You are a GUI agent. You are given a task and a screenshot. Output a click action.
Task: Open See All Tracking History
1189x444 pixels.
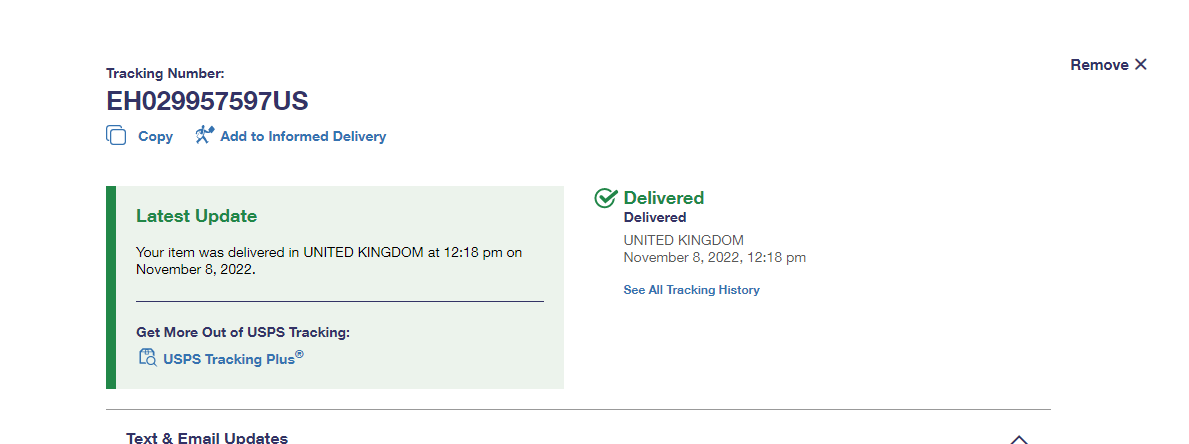[692, 289]
